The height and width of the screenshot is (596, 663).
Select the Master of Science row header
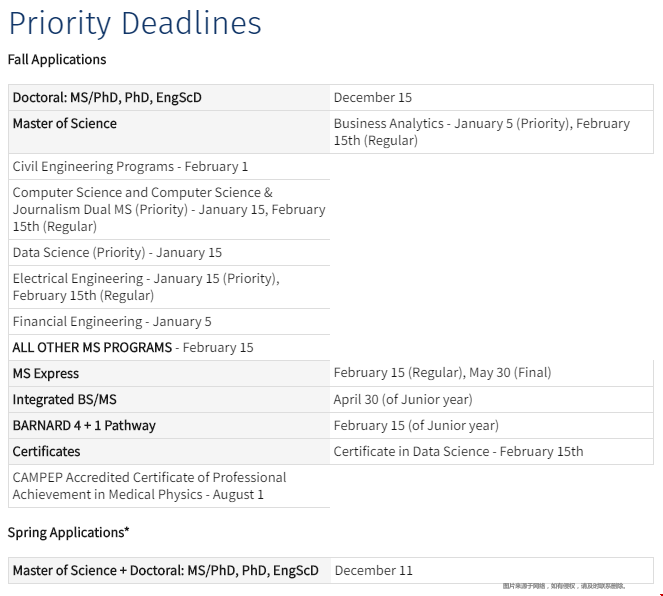169,132
